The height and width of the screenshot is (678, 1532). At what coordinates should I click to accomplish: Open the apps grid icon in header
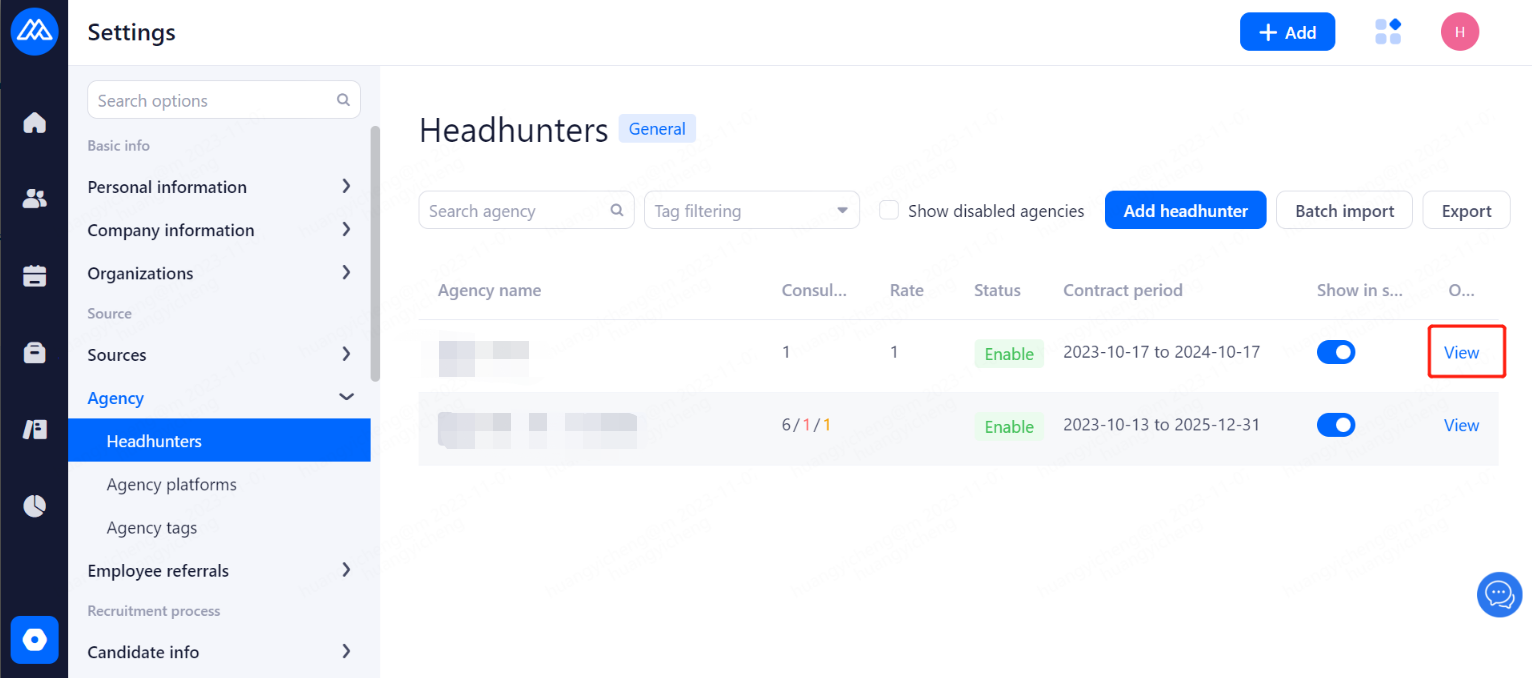1388,32
